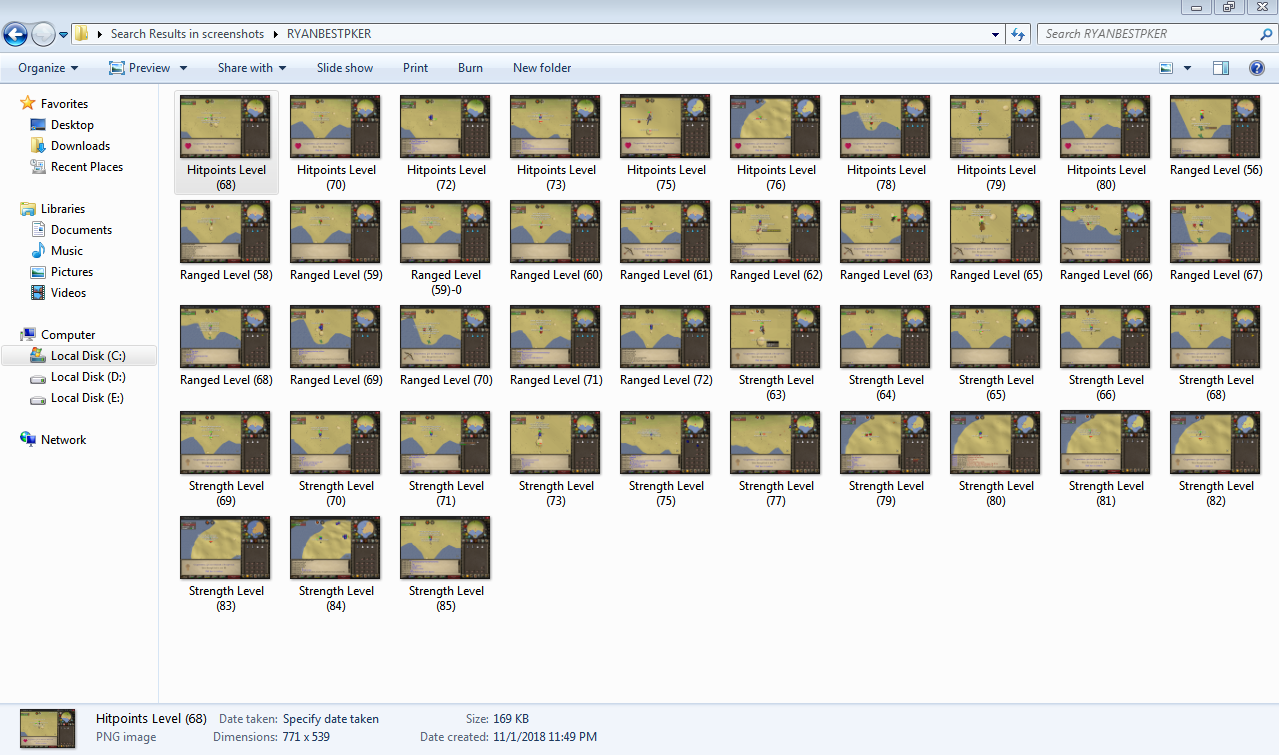Select the Strength Level (73) thumbnail
The width and height of the screenshot is (1279, 755).
click(x=556, y=443)
